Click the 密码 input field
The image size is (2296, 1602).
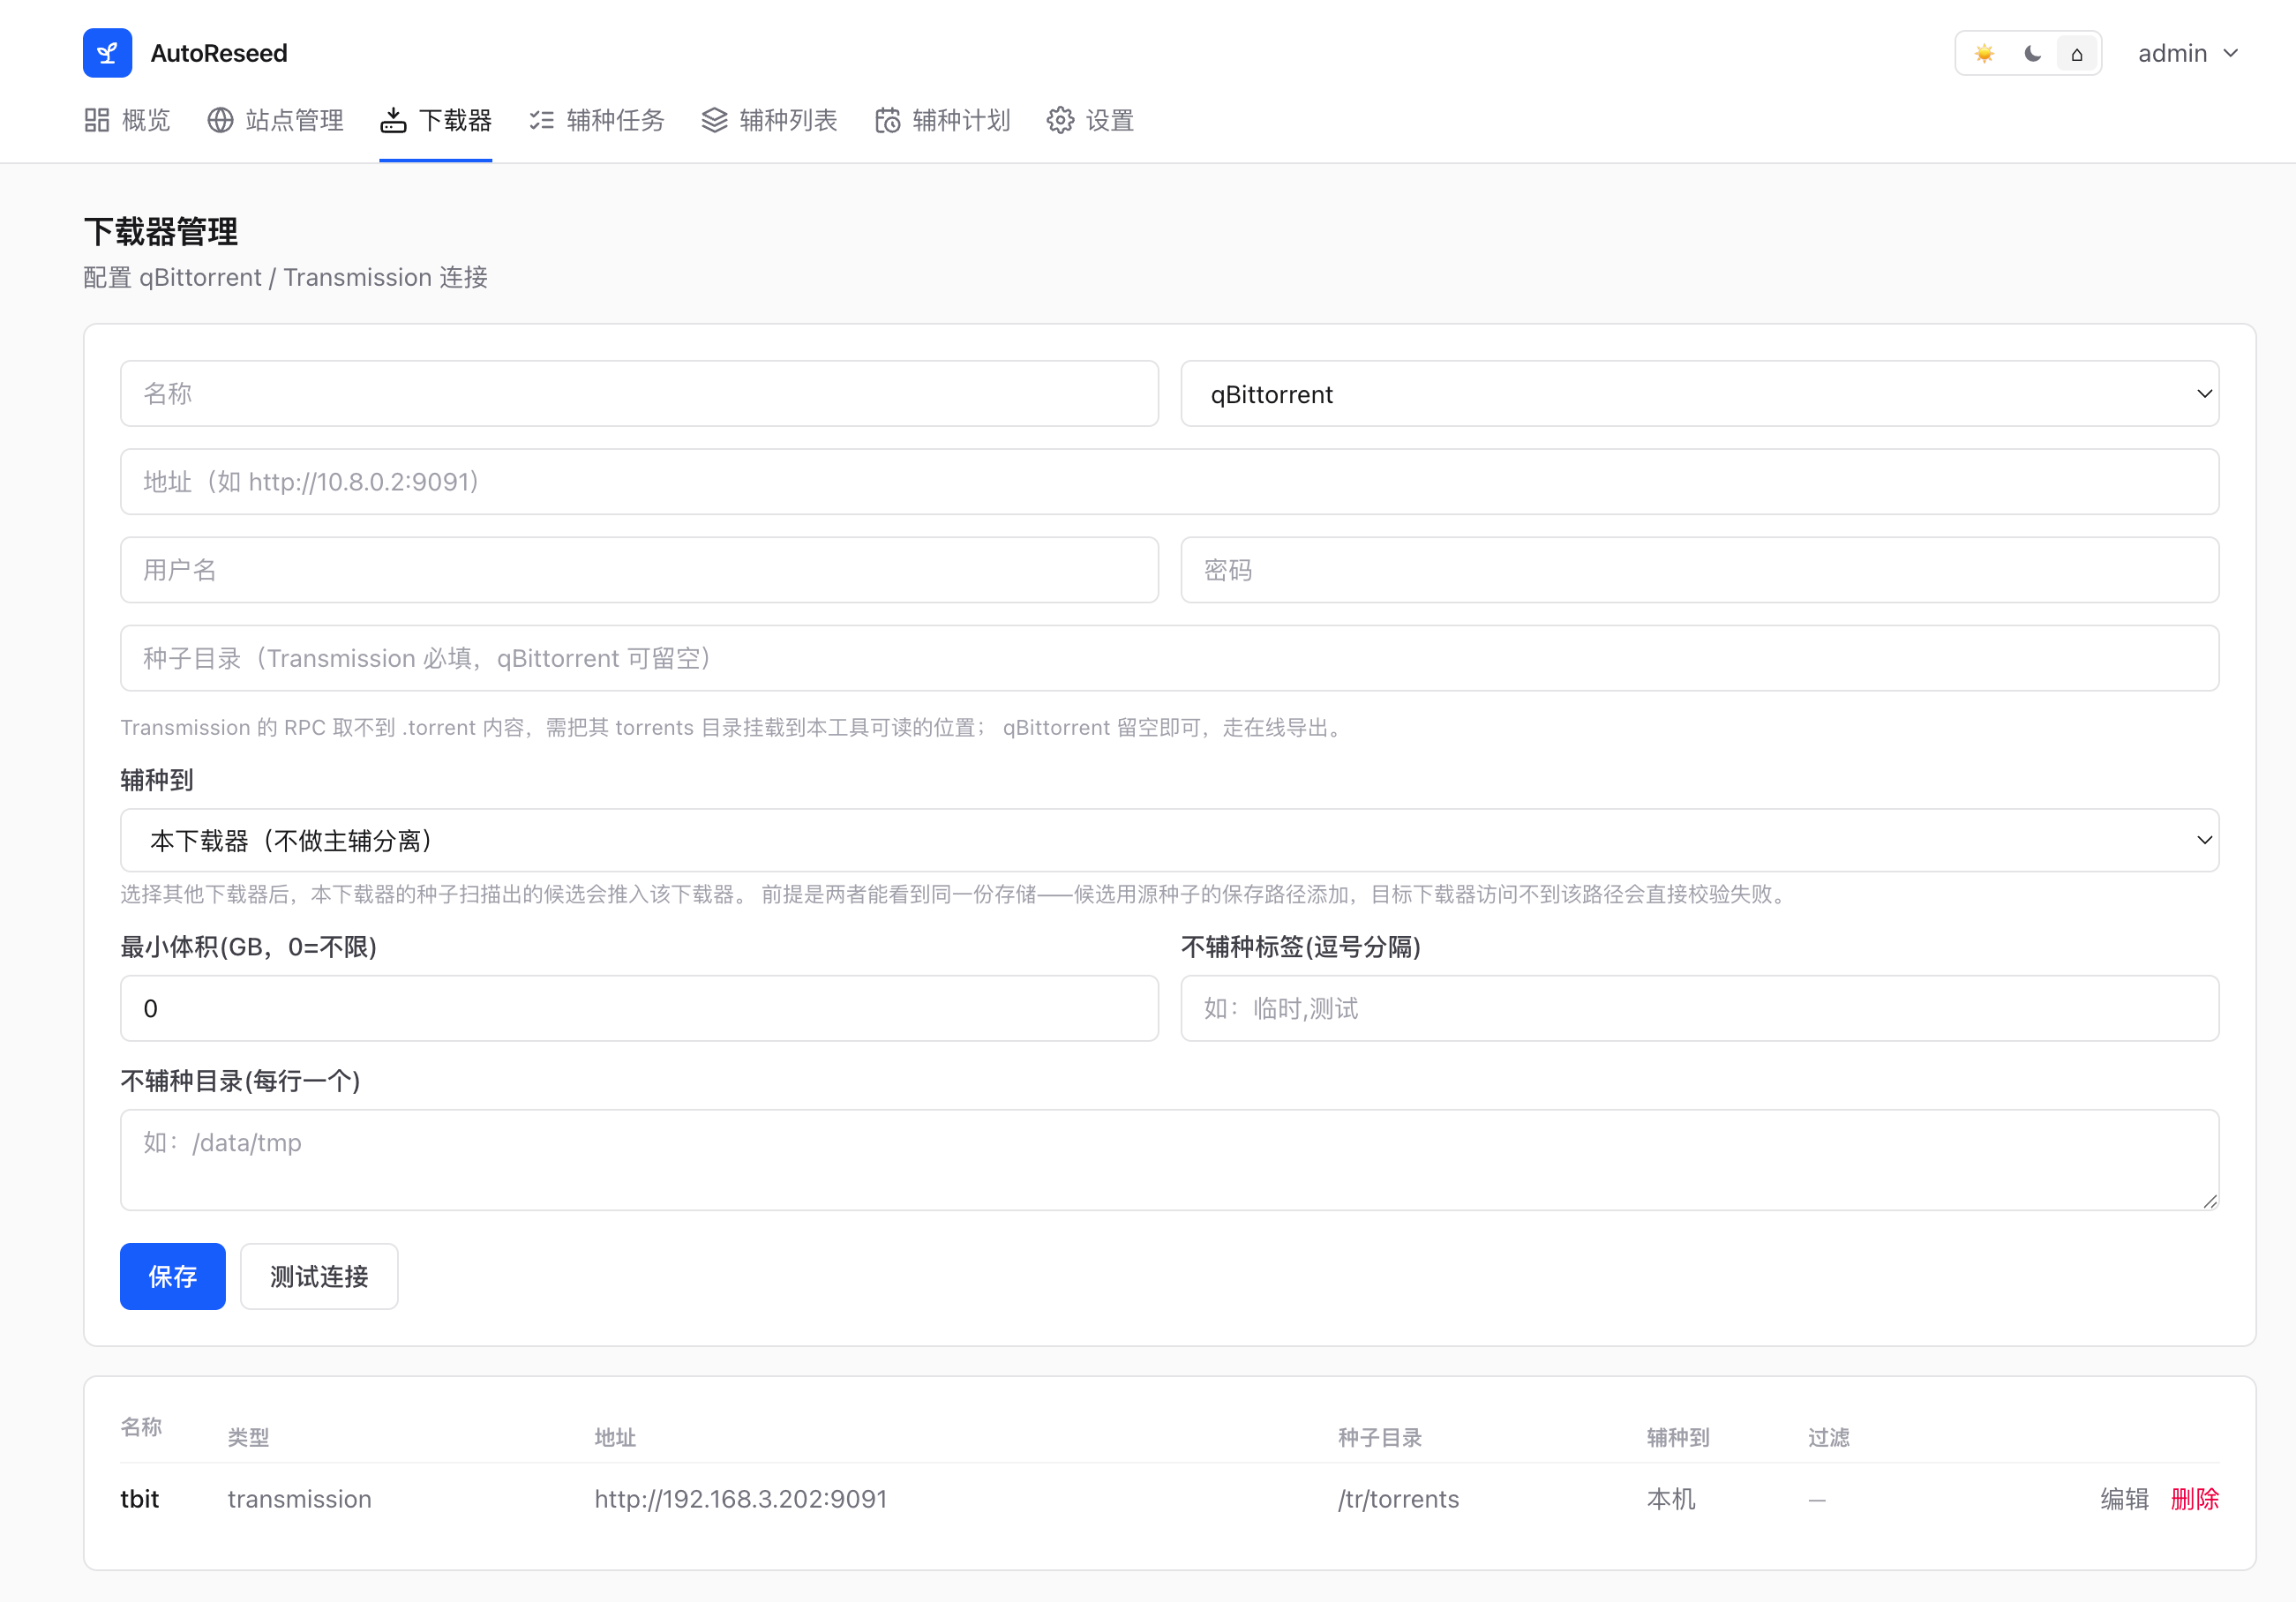click(1700, 570)
